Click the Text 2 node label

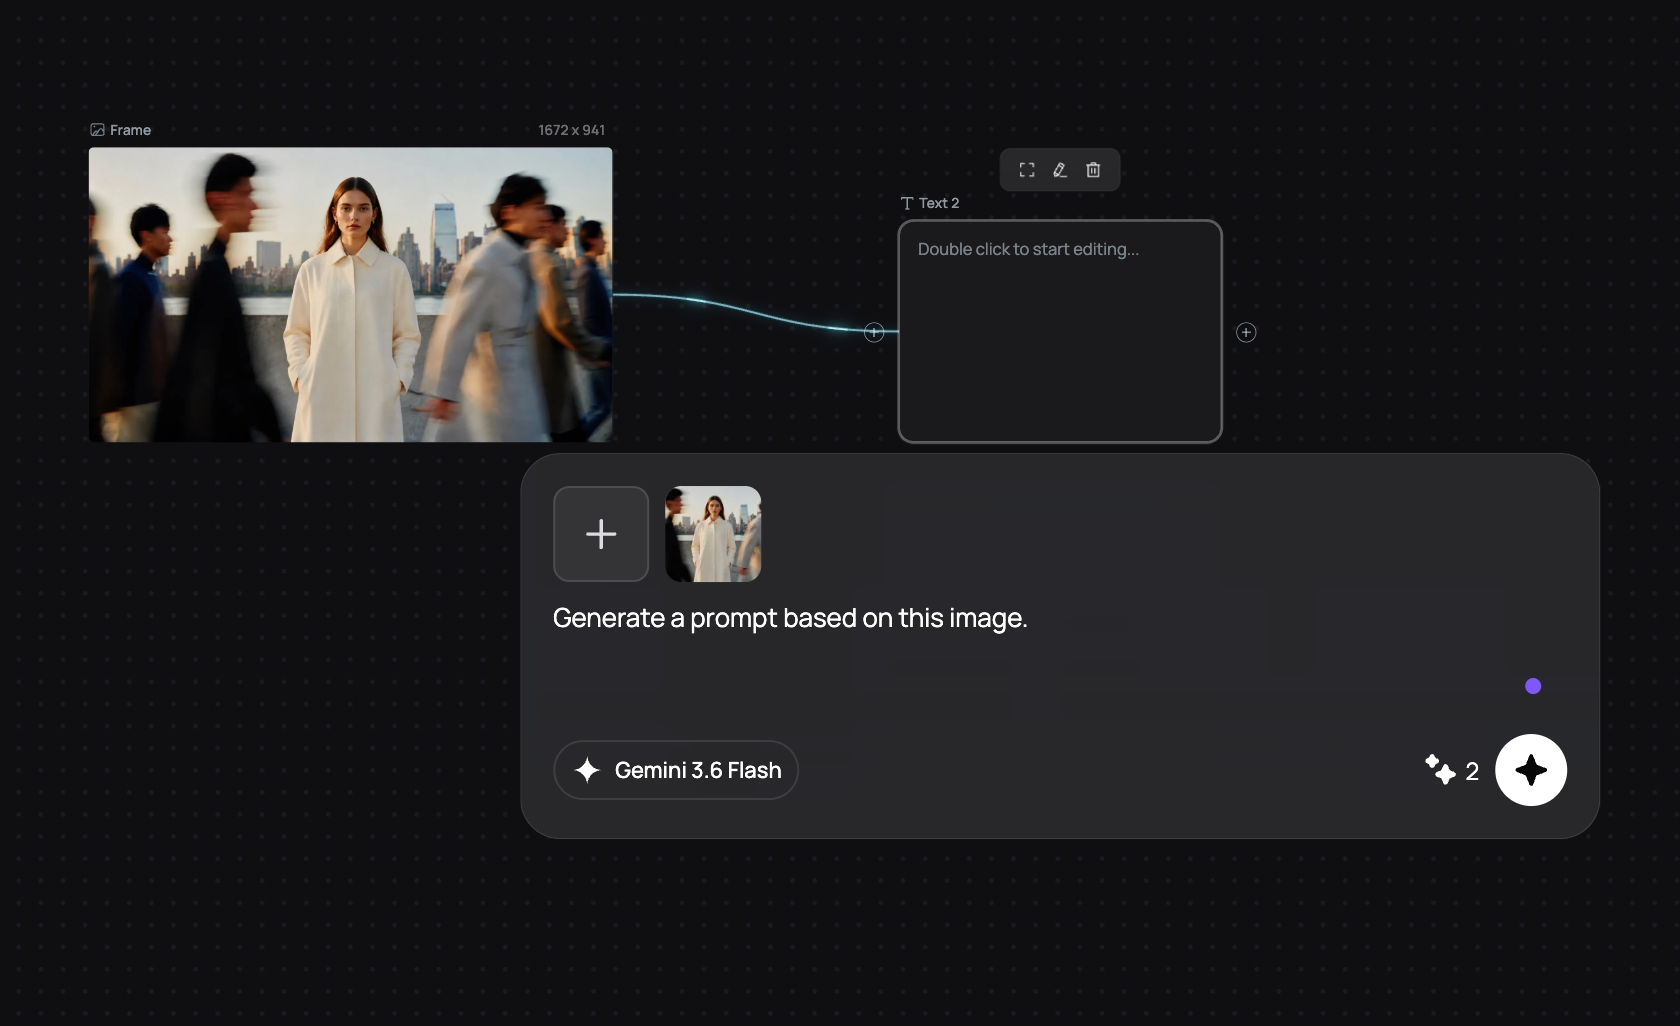tap(939, 203)
